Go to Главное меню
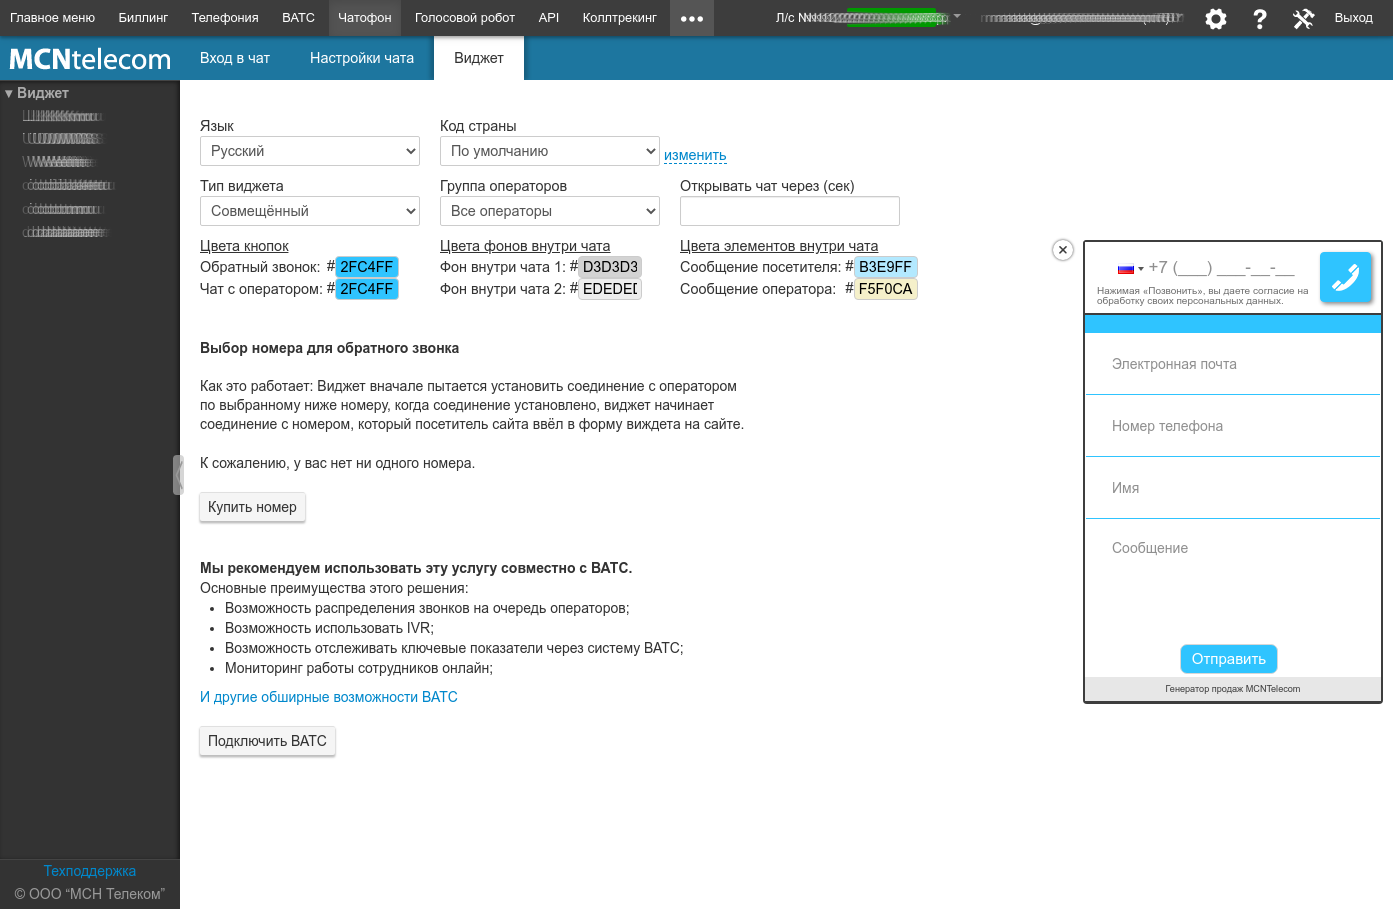Screen dimensions: 1393x909 point(52,18)
